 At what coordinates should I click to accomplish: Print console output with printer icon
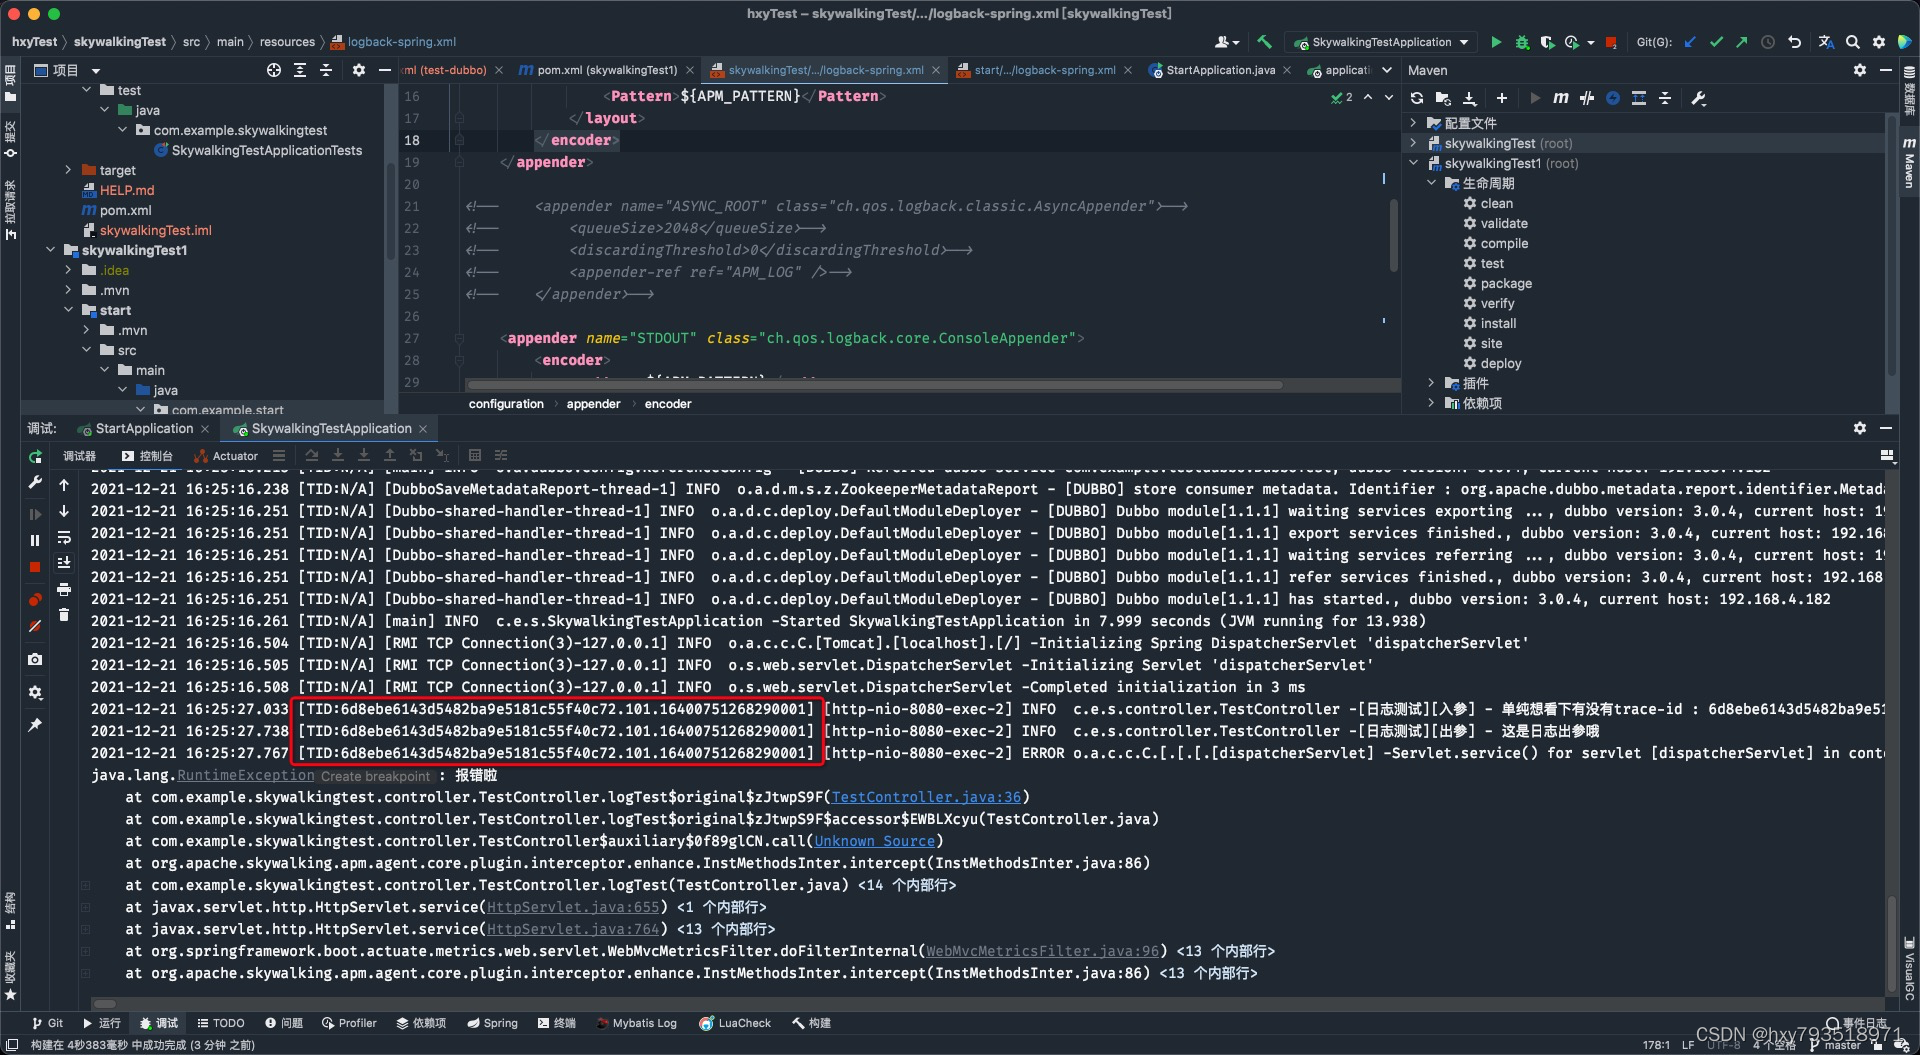pyautogui.click(x=64, y=589)
